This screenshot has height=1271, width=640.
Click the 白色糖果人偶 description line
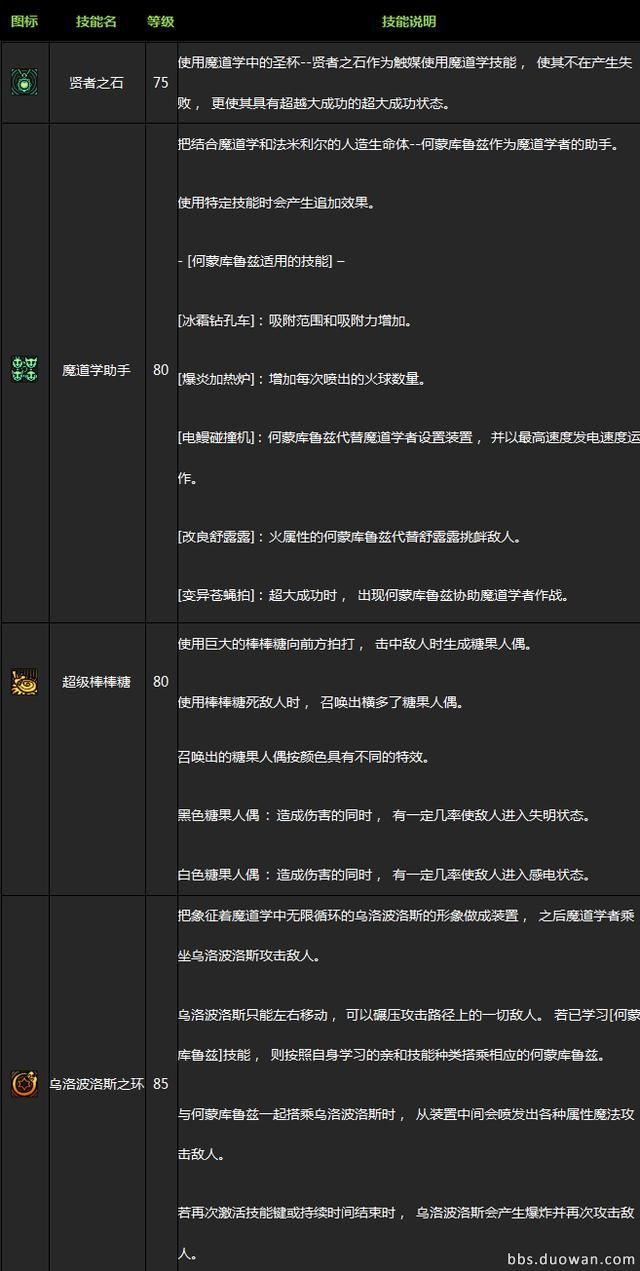pos(383,876)
